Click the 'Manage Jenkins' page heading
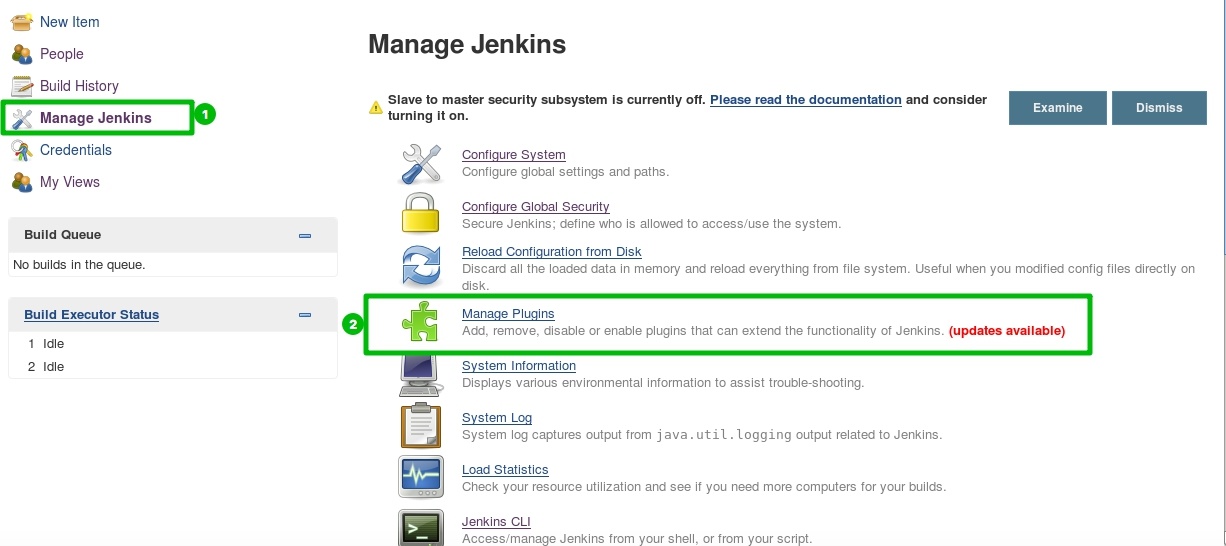Viewport: 1226px width, 546px height. 467,44
